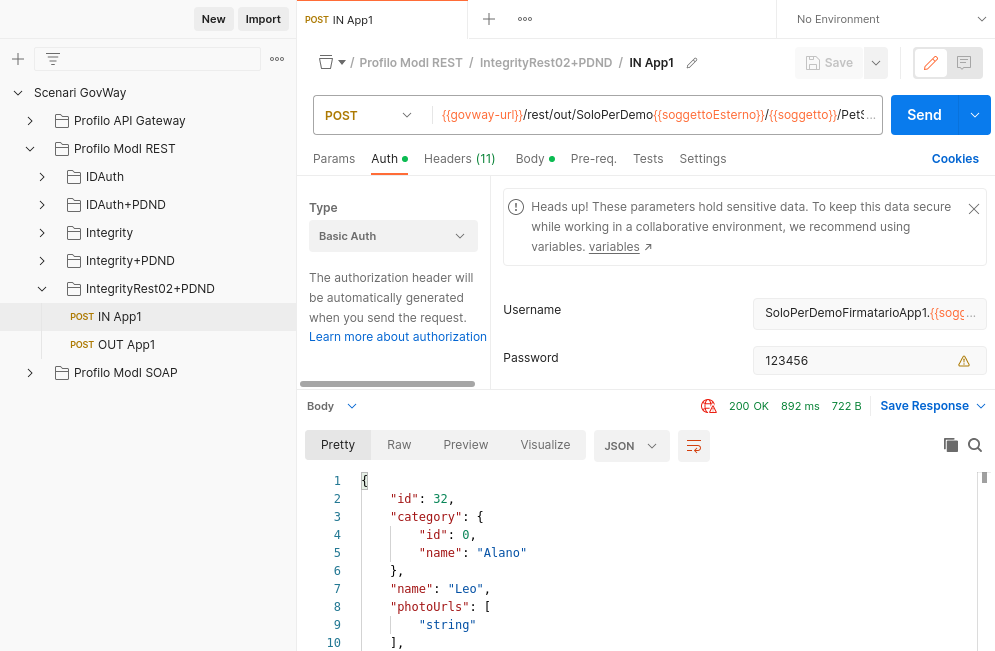This screenshot has height=651, width=995.
Task: Switch to the Auth tab
Action: coord(389,159)
